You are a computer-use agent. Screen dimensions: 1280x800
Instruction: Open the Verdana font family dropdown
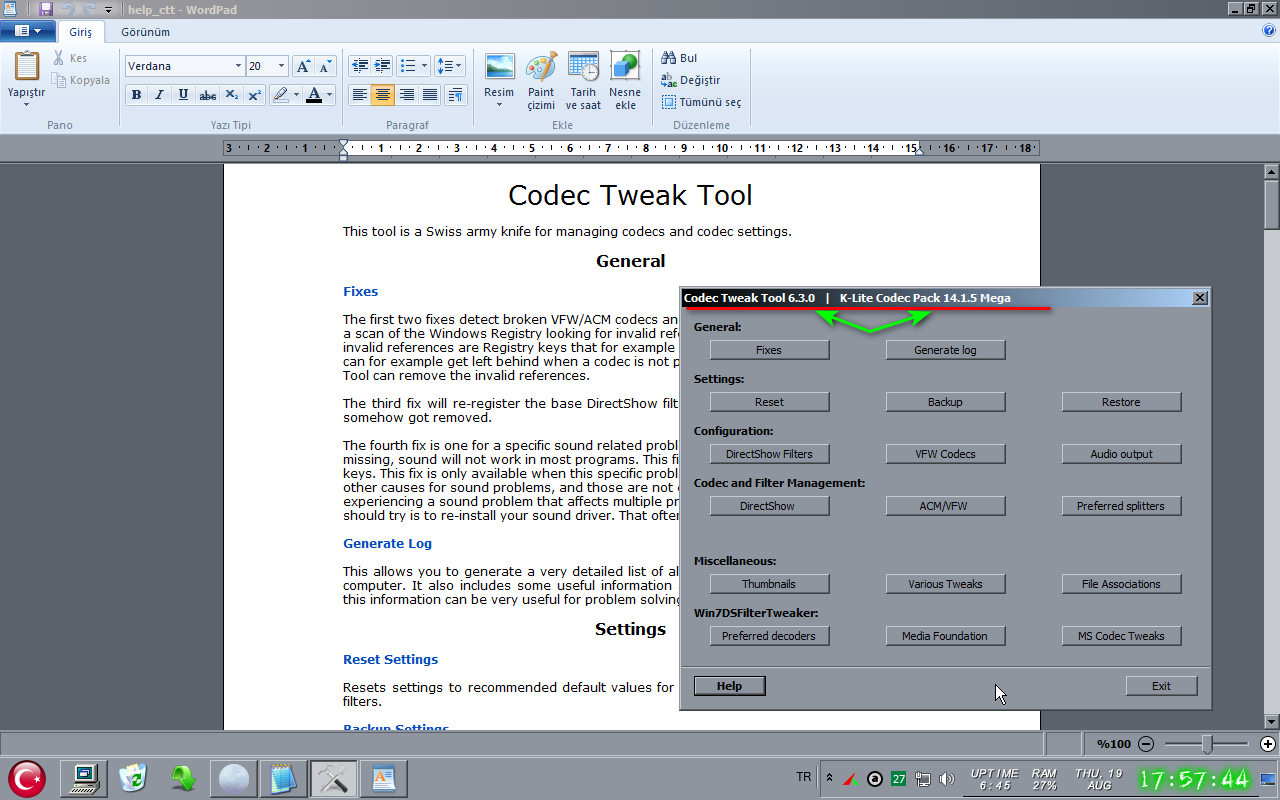click(x=238, y=66)
